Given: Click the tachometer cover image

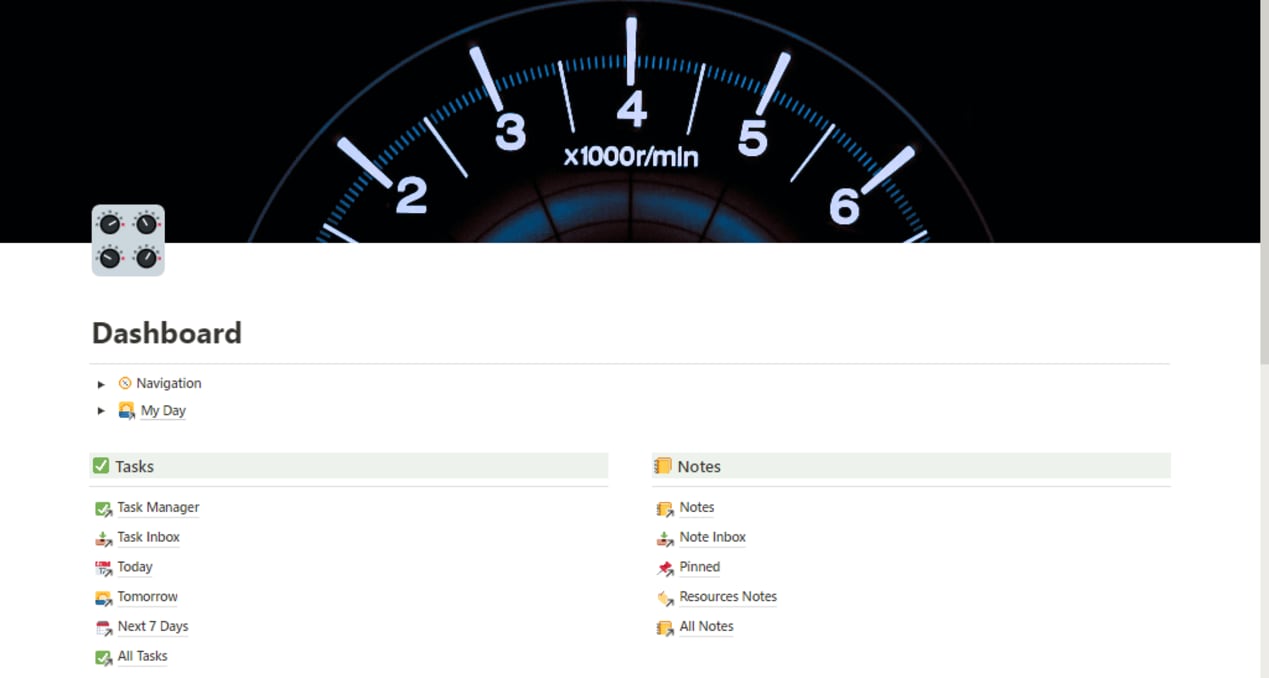Looking at the screenshot, I should [630, 121].
